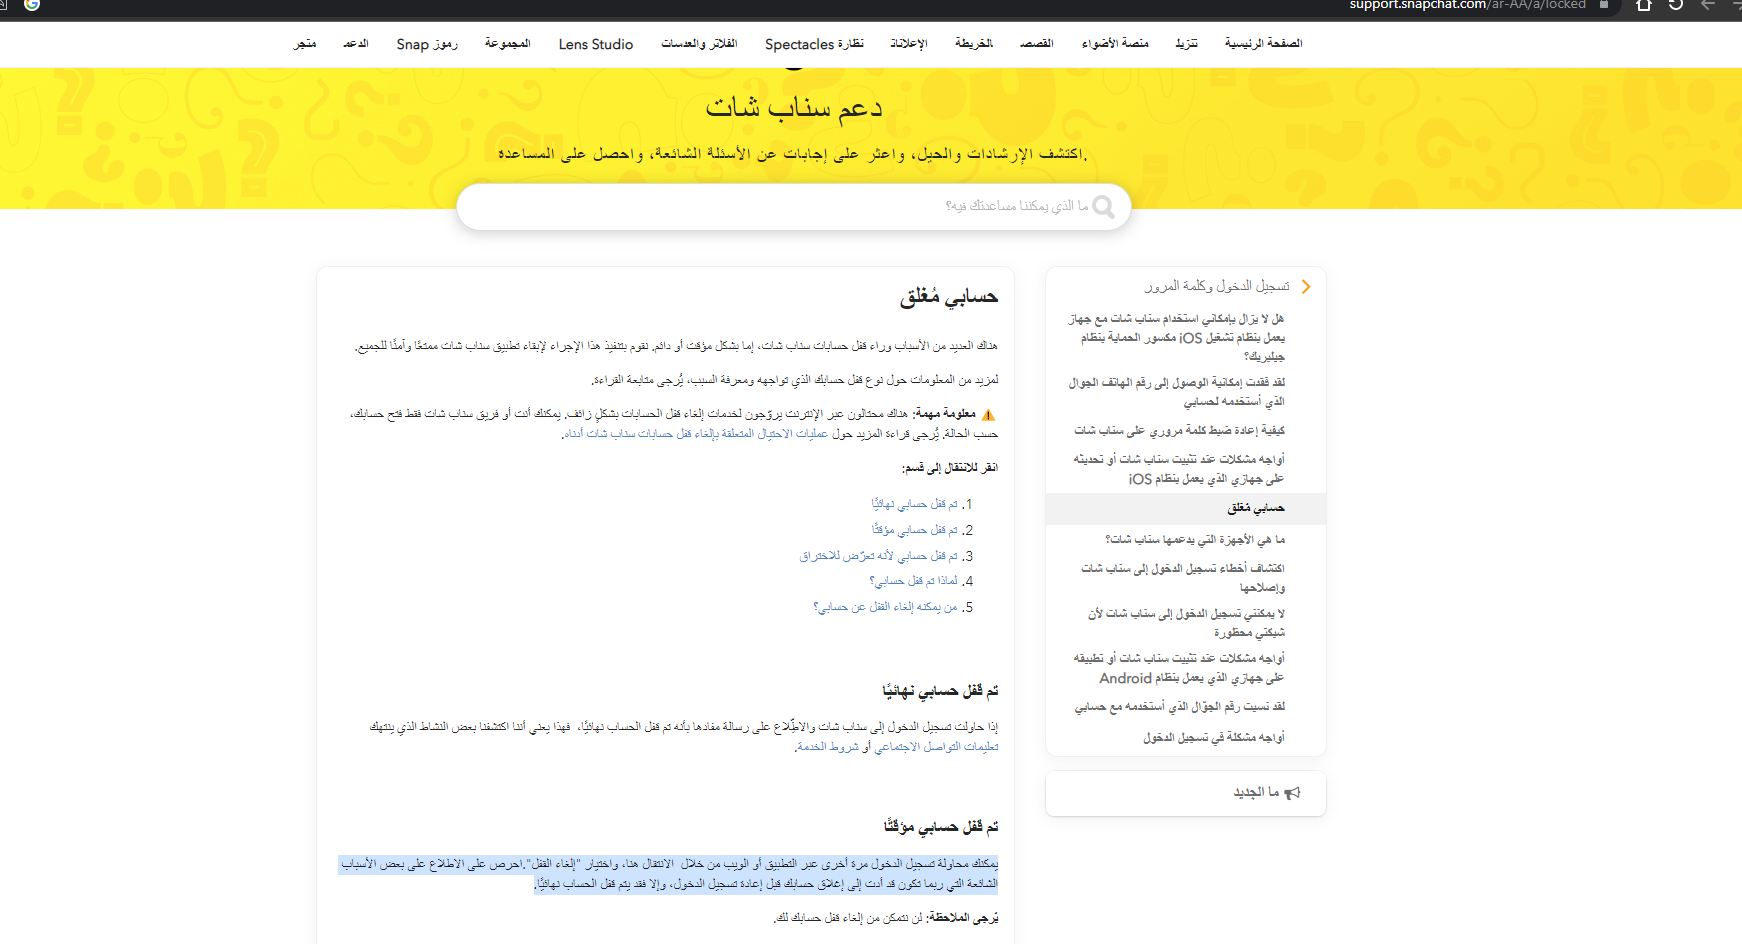The image size is (1742, 944).
Task: Open Lens Studio nav item
Action: tap(596, 44)
